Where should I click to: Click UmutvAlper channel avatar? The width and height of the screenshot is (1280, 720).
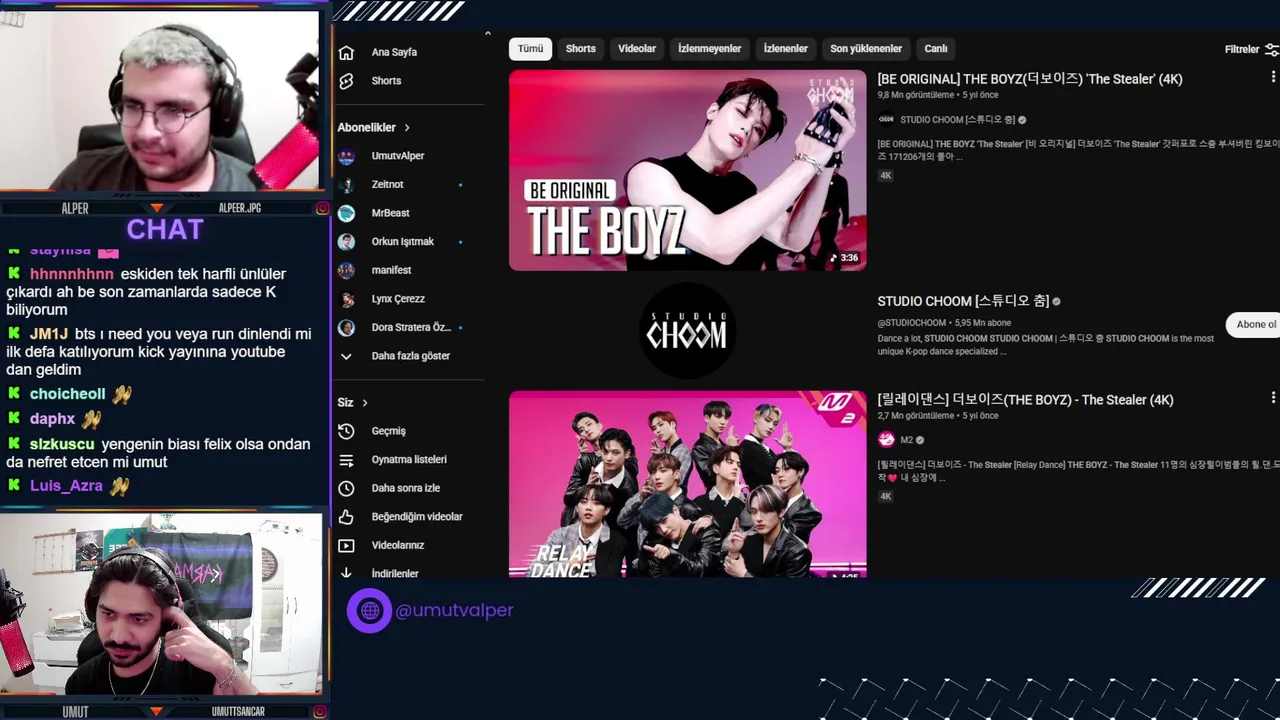click(346, 156)
